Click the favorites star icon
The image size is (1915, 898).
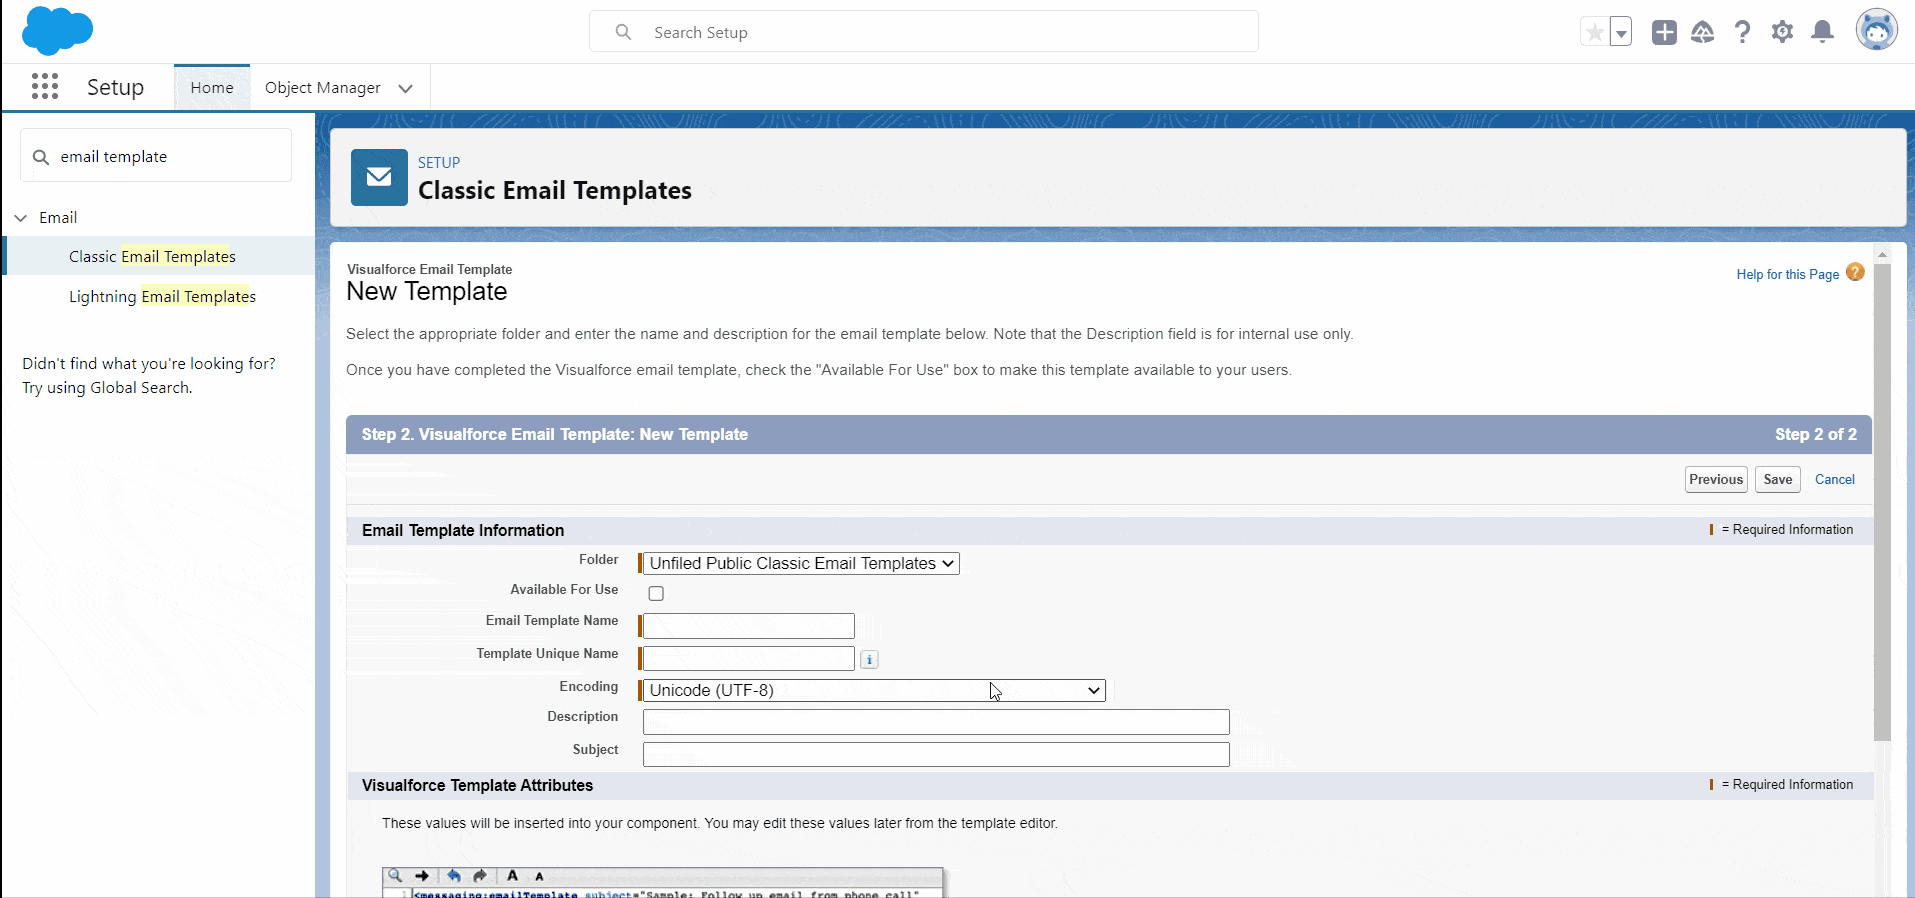point(1594,32)
